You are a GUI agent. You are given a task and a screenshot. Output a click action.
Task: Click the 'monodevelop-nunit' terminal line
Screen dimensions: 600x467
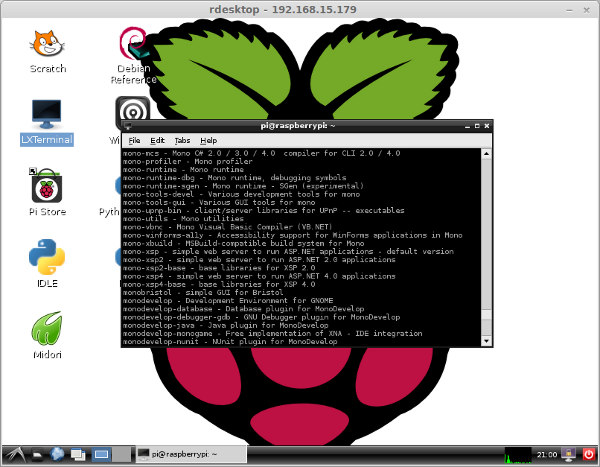pos(230,341)
